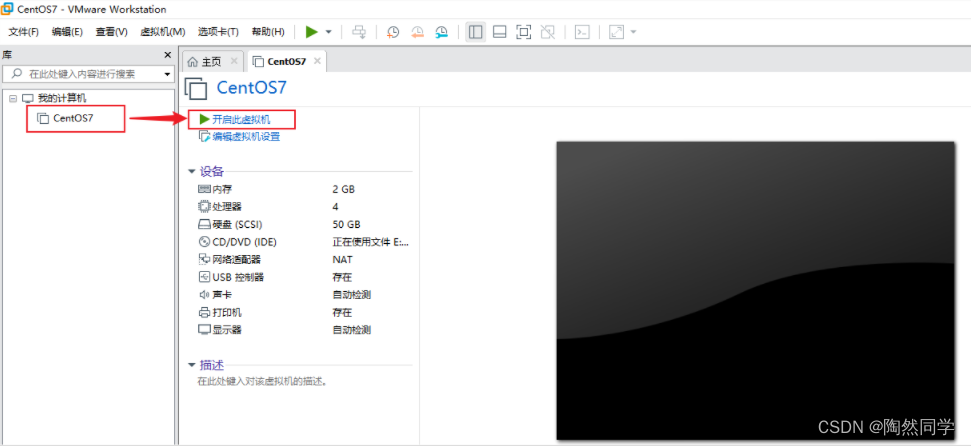This screenshot has width=971, height=446.
Task: Collapse the 描述 section
Action: click(x=191, y=364)
